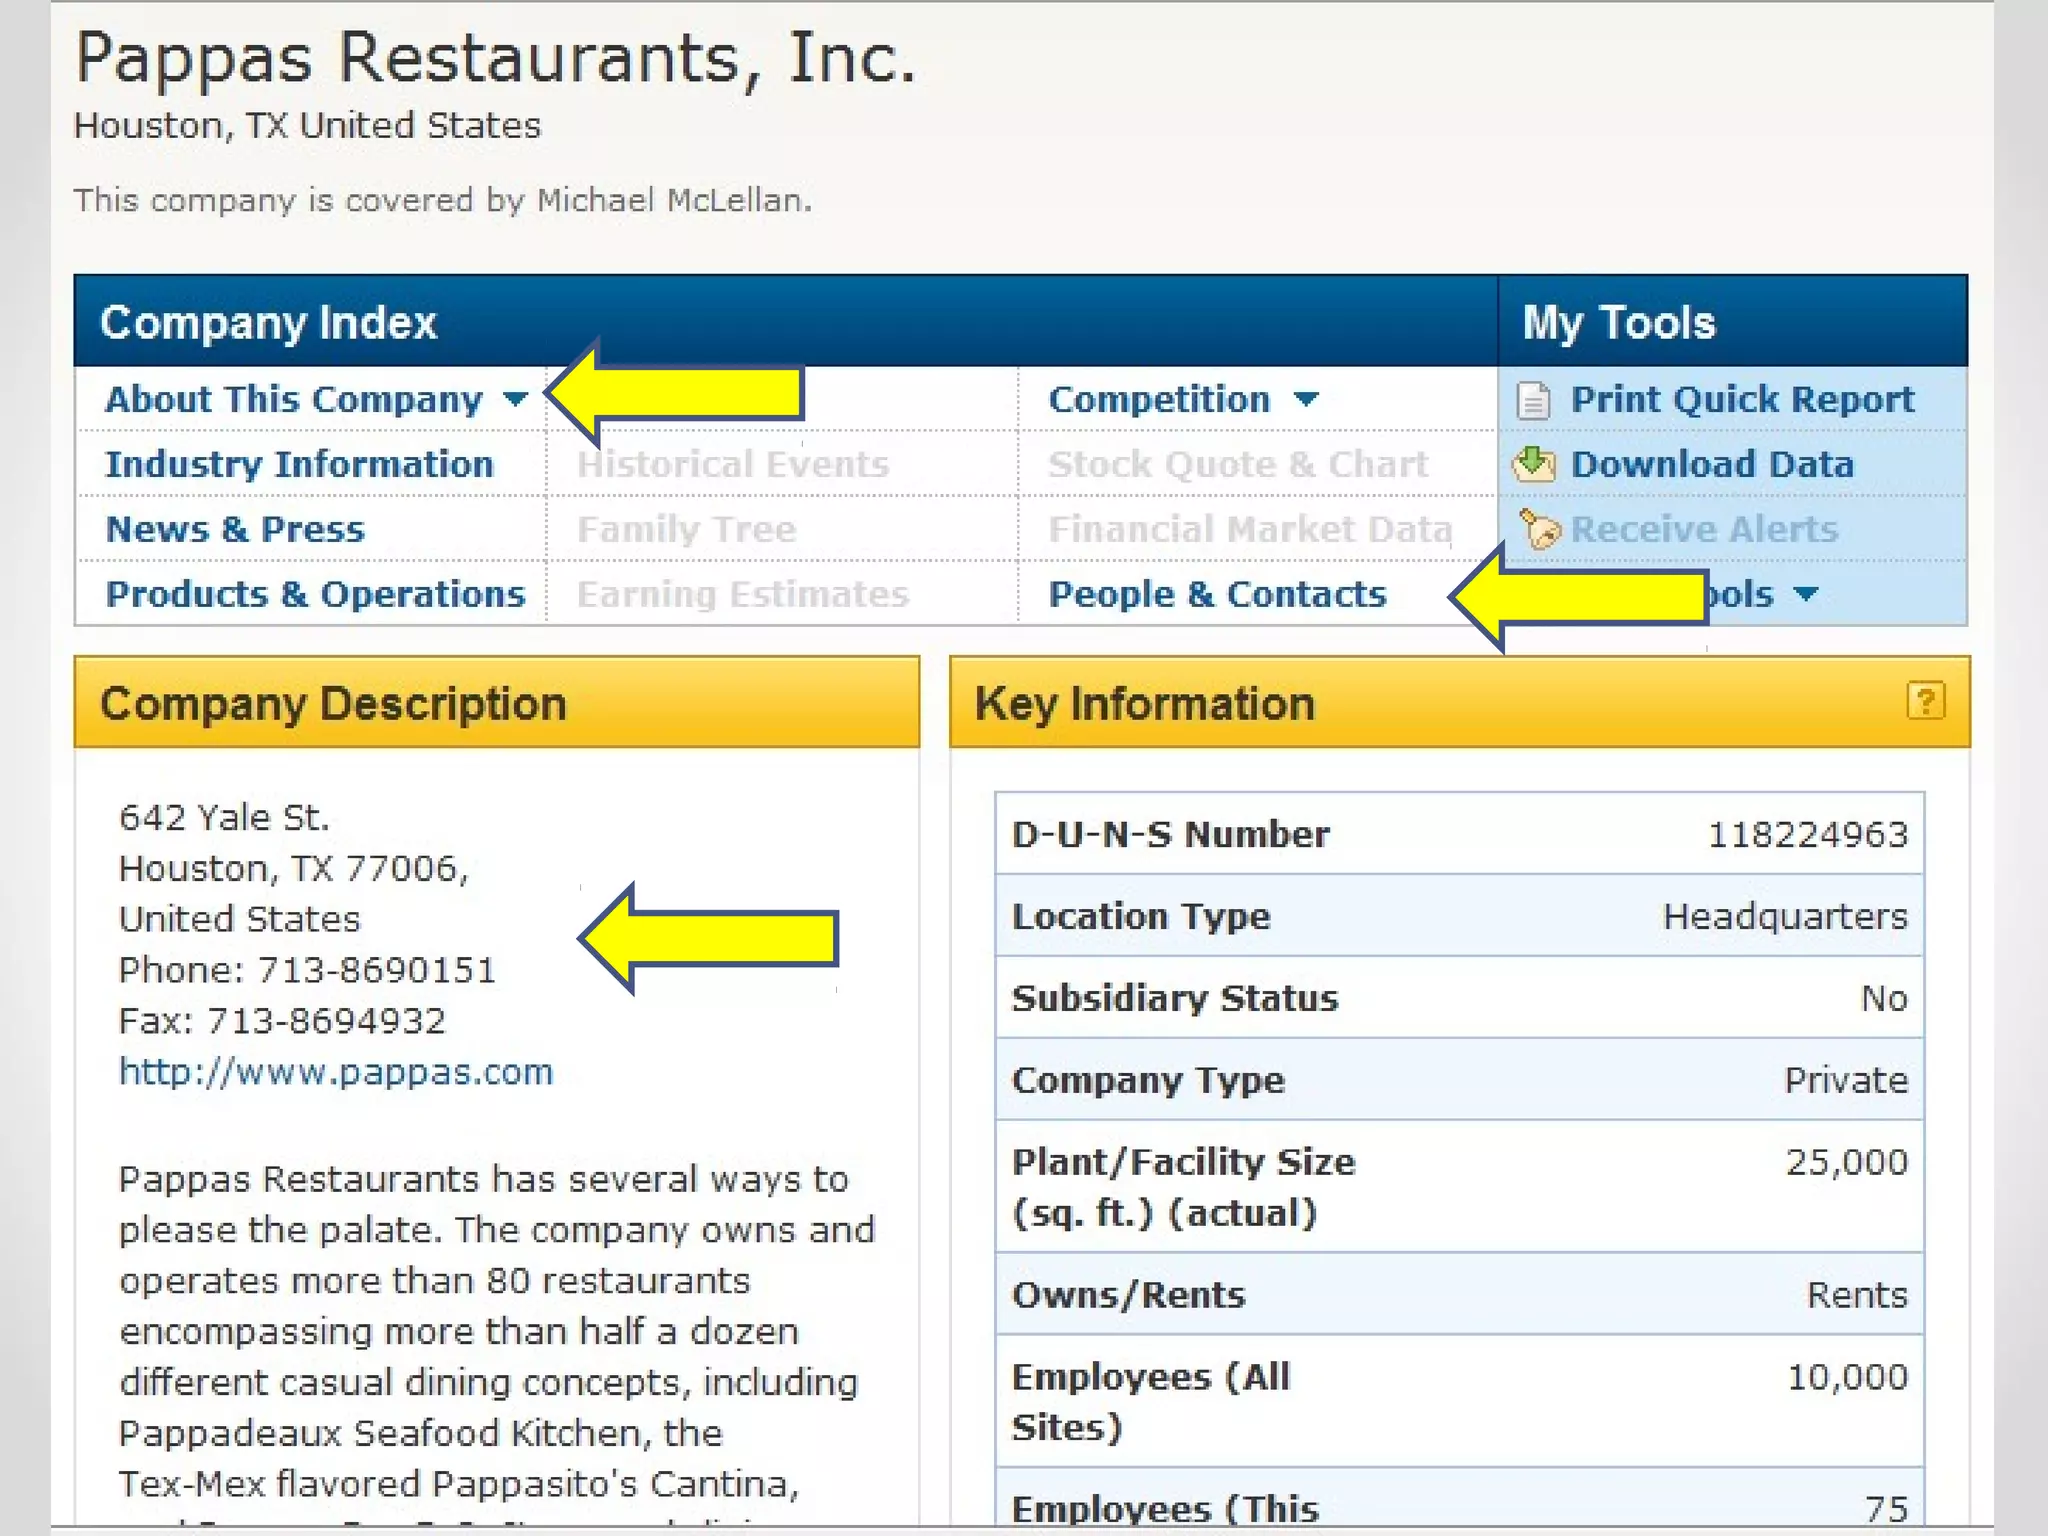Click the Download Data link
This screenshot has height=1536, width=2048.
click(x=1711, y=464)
